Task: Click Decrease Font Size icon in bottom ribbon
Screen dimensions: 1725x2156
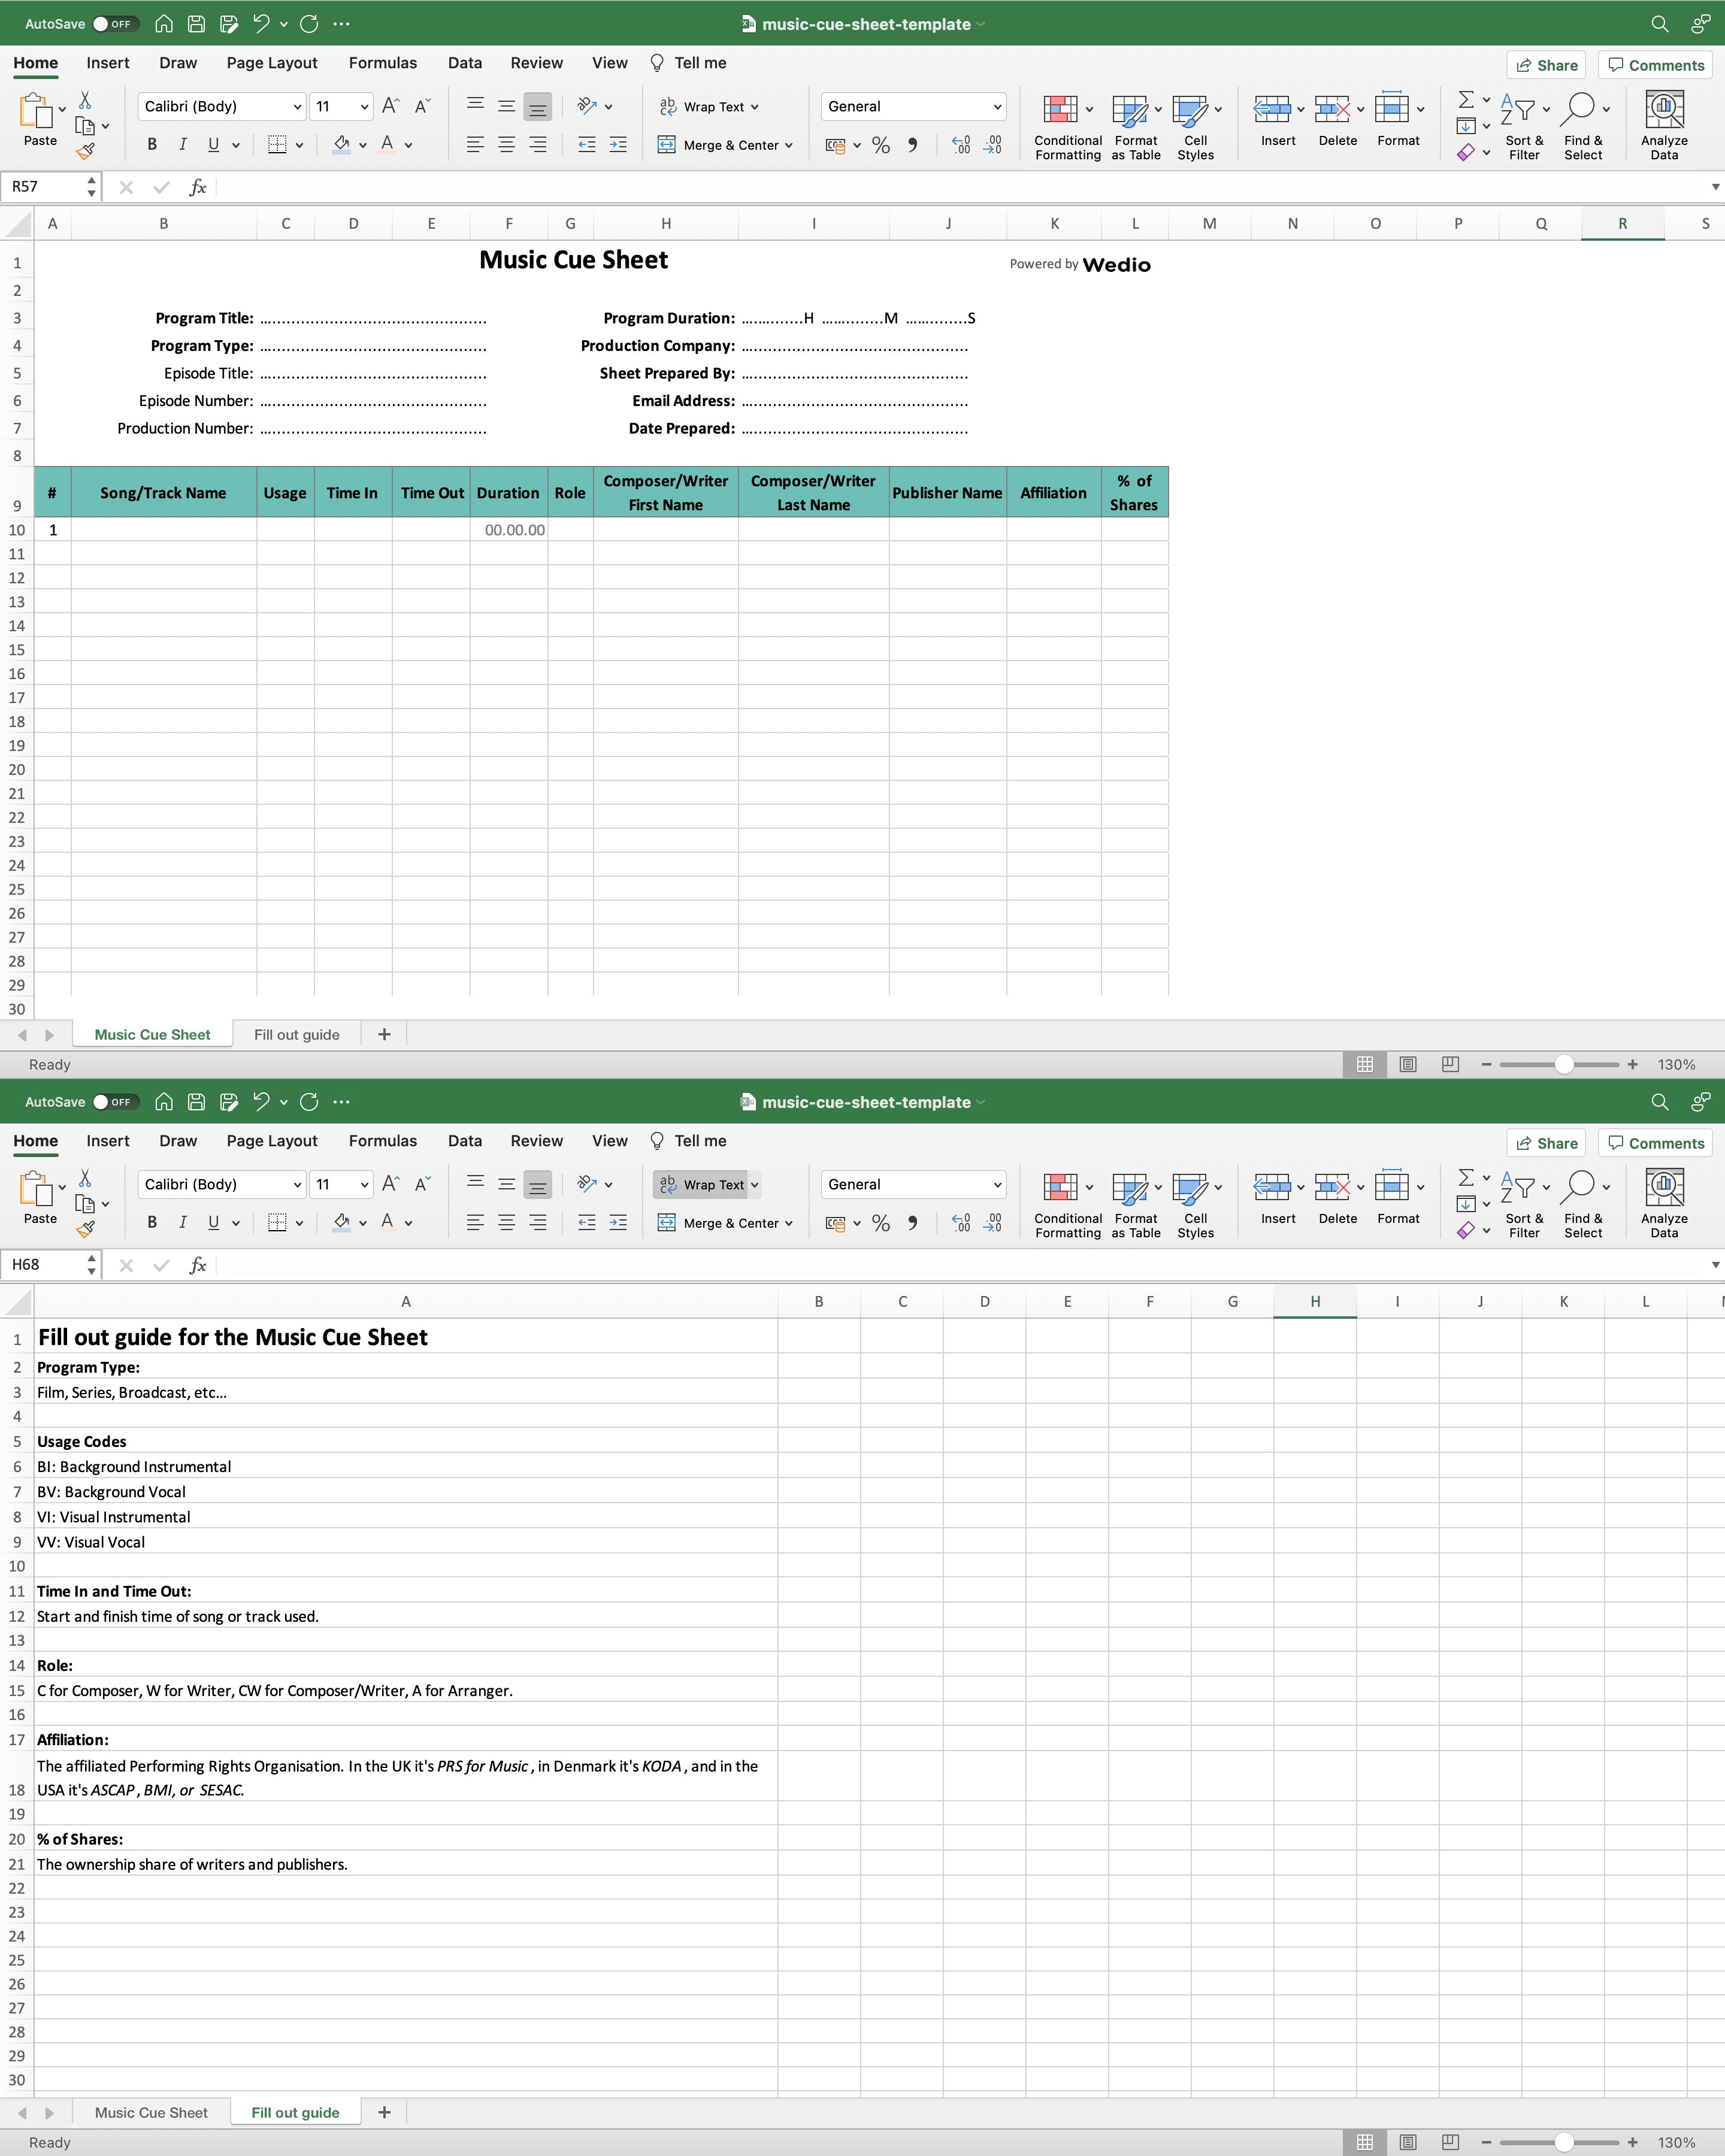Action: click(423, 1184)
